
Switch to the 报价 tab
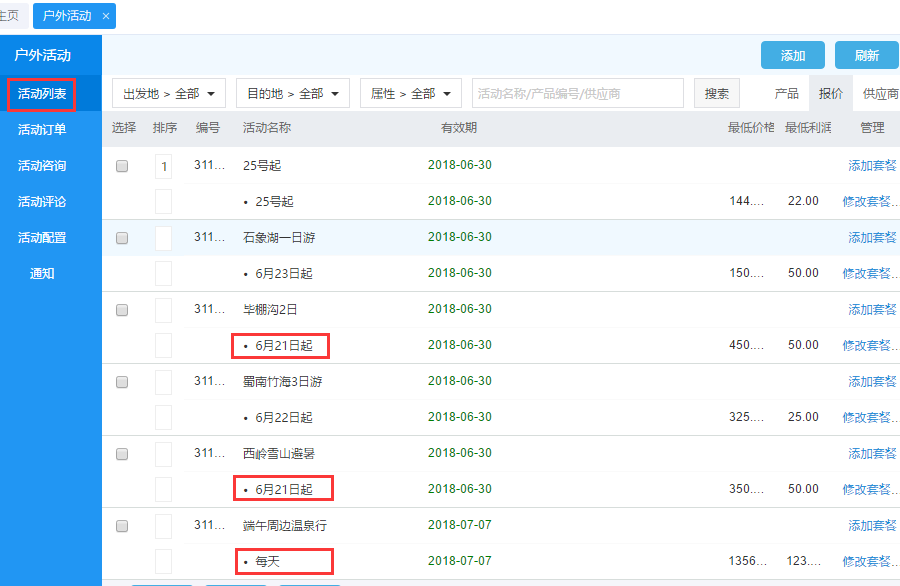830,94
